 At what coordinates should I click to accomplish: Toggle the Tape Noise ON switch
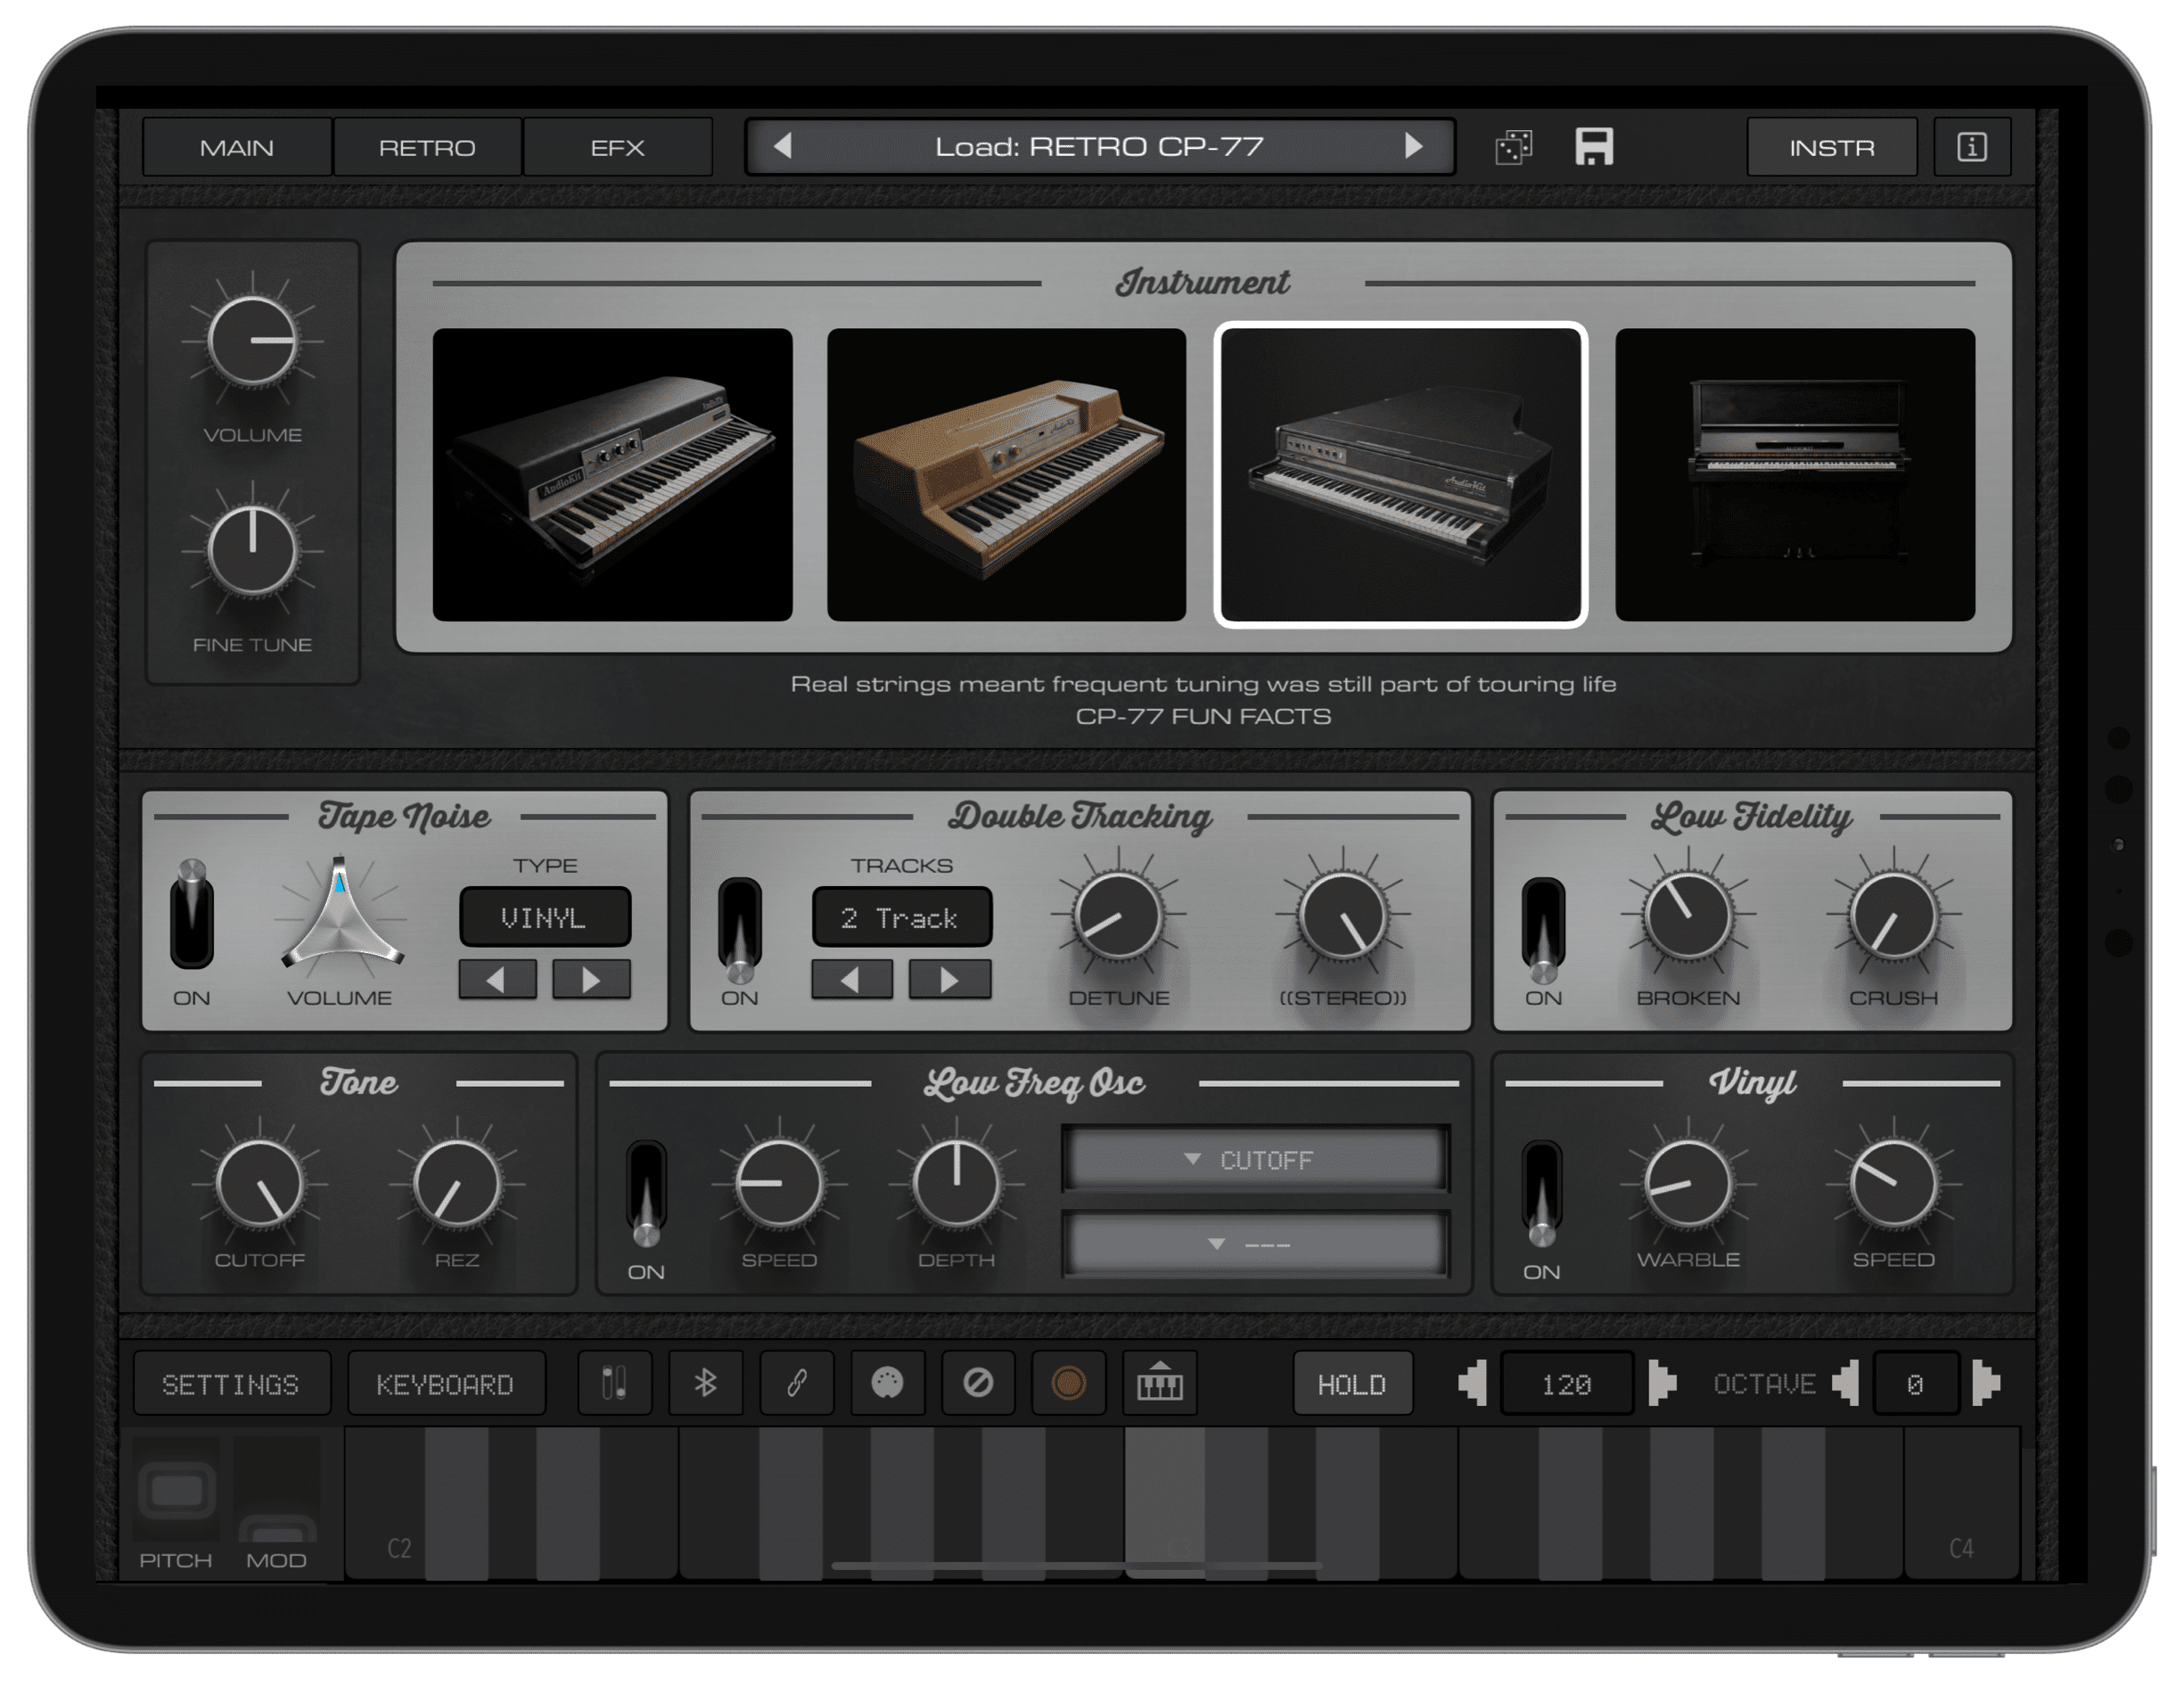(x=191, y=915)
